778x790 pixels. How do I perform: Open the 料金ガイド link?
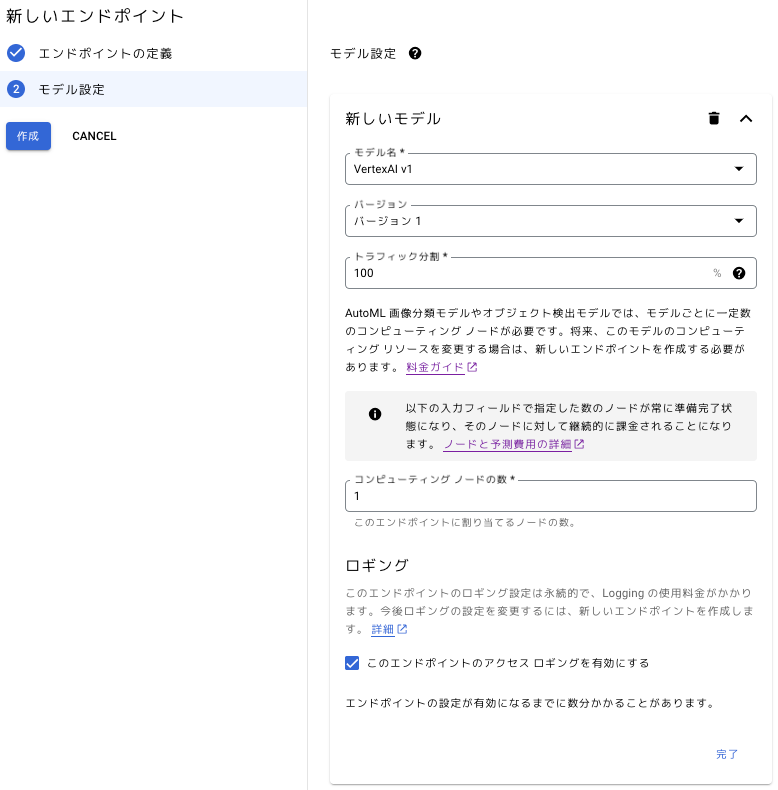tap(435, 367)
